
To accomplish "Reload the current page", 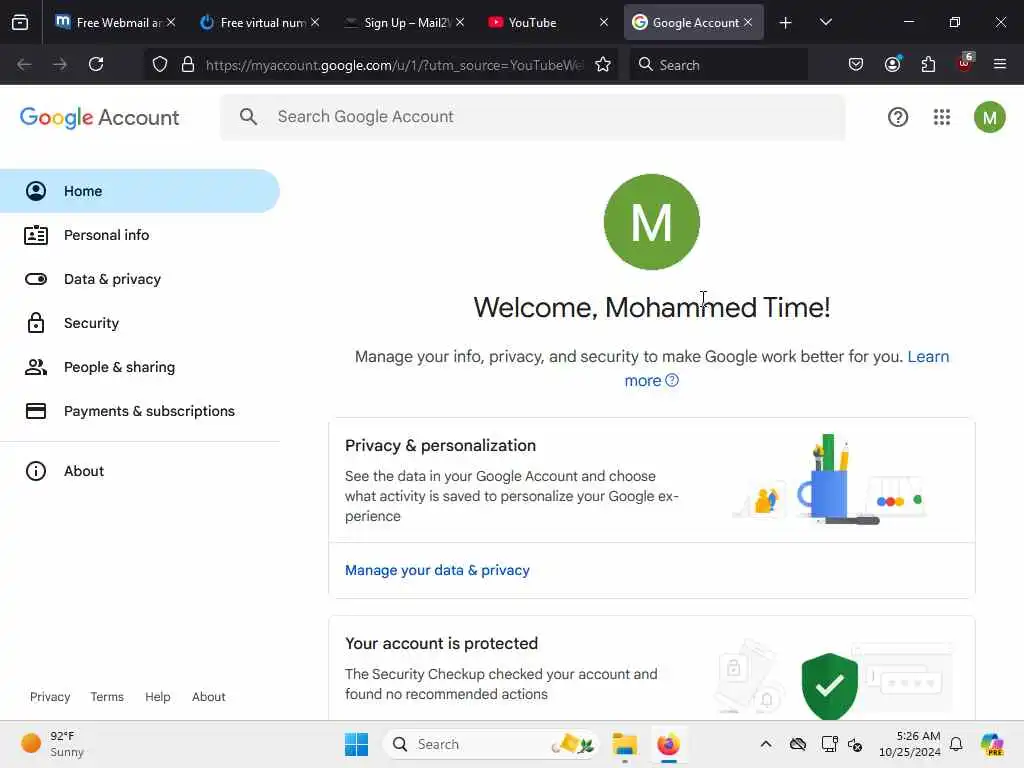I will click(96, 64).
